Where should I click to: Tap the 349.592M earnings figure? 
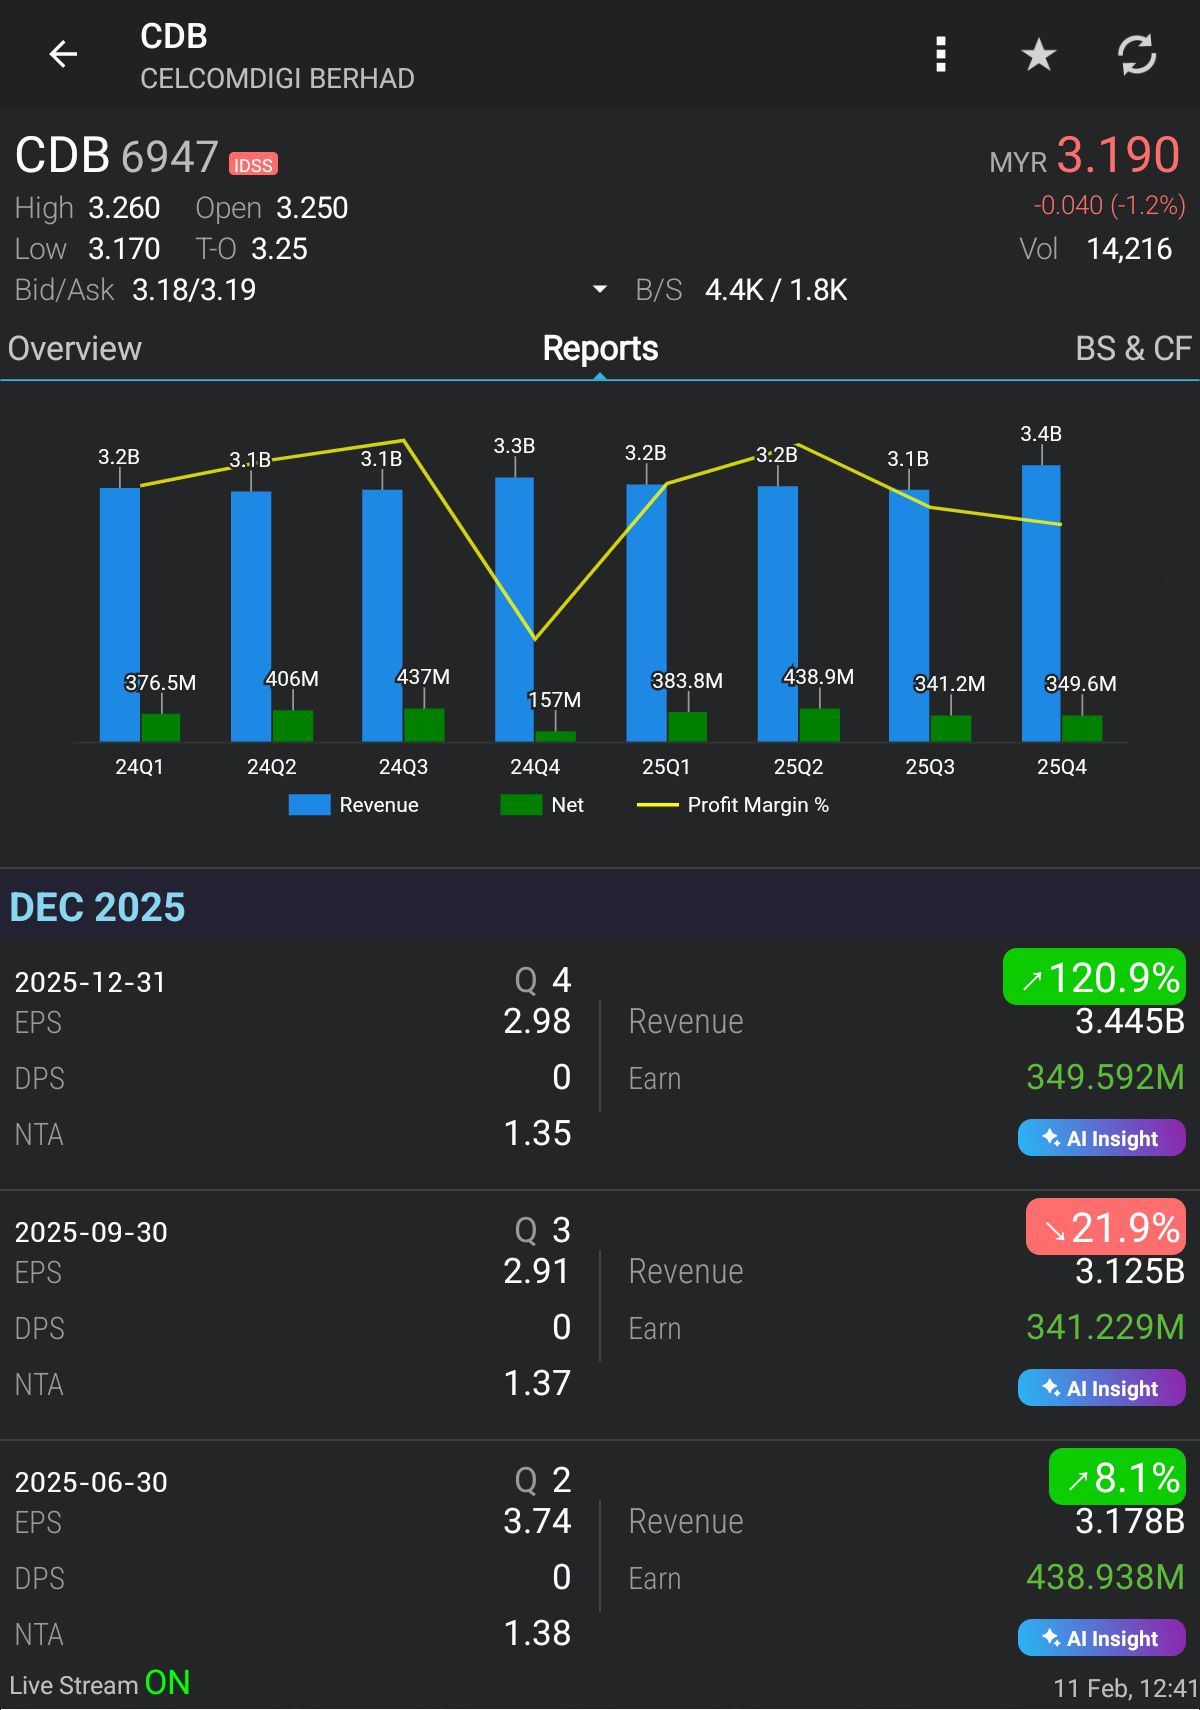pos(1105,1077)
